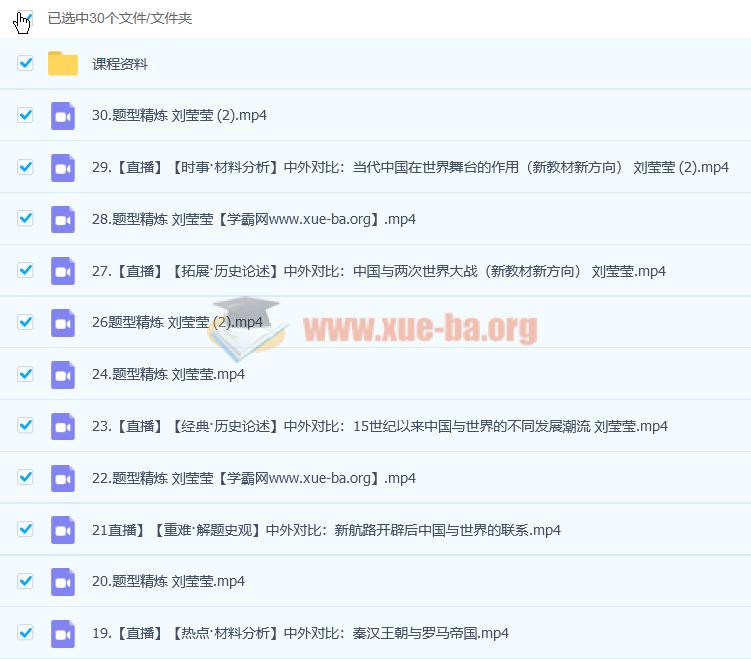Open file 23 15世纪以来中国与世界
The image size is (751, 659).
pyautogui.click(x=379, y=426)
